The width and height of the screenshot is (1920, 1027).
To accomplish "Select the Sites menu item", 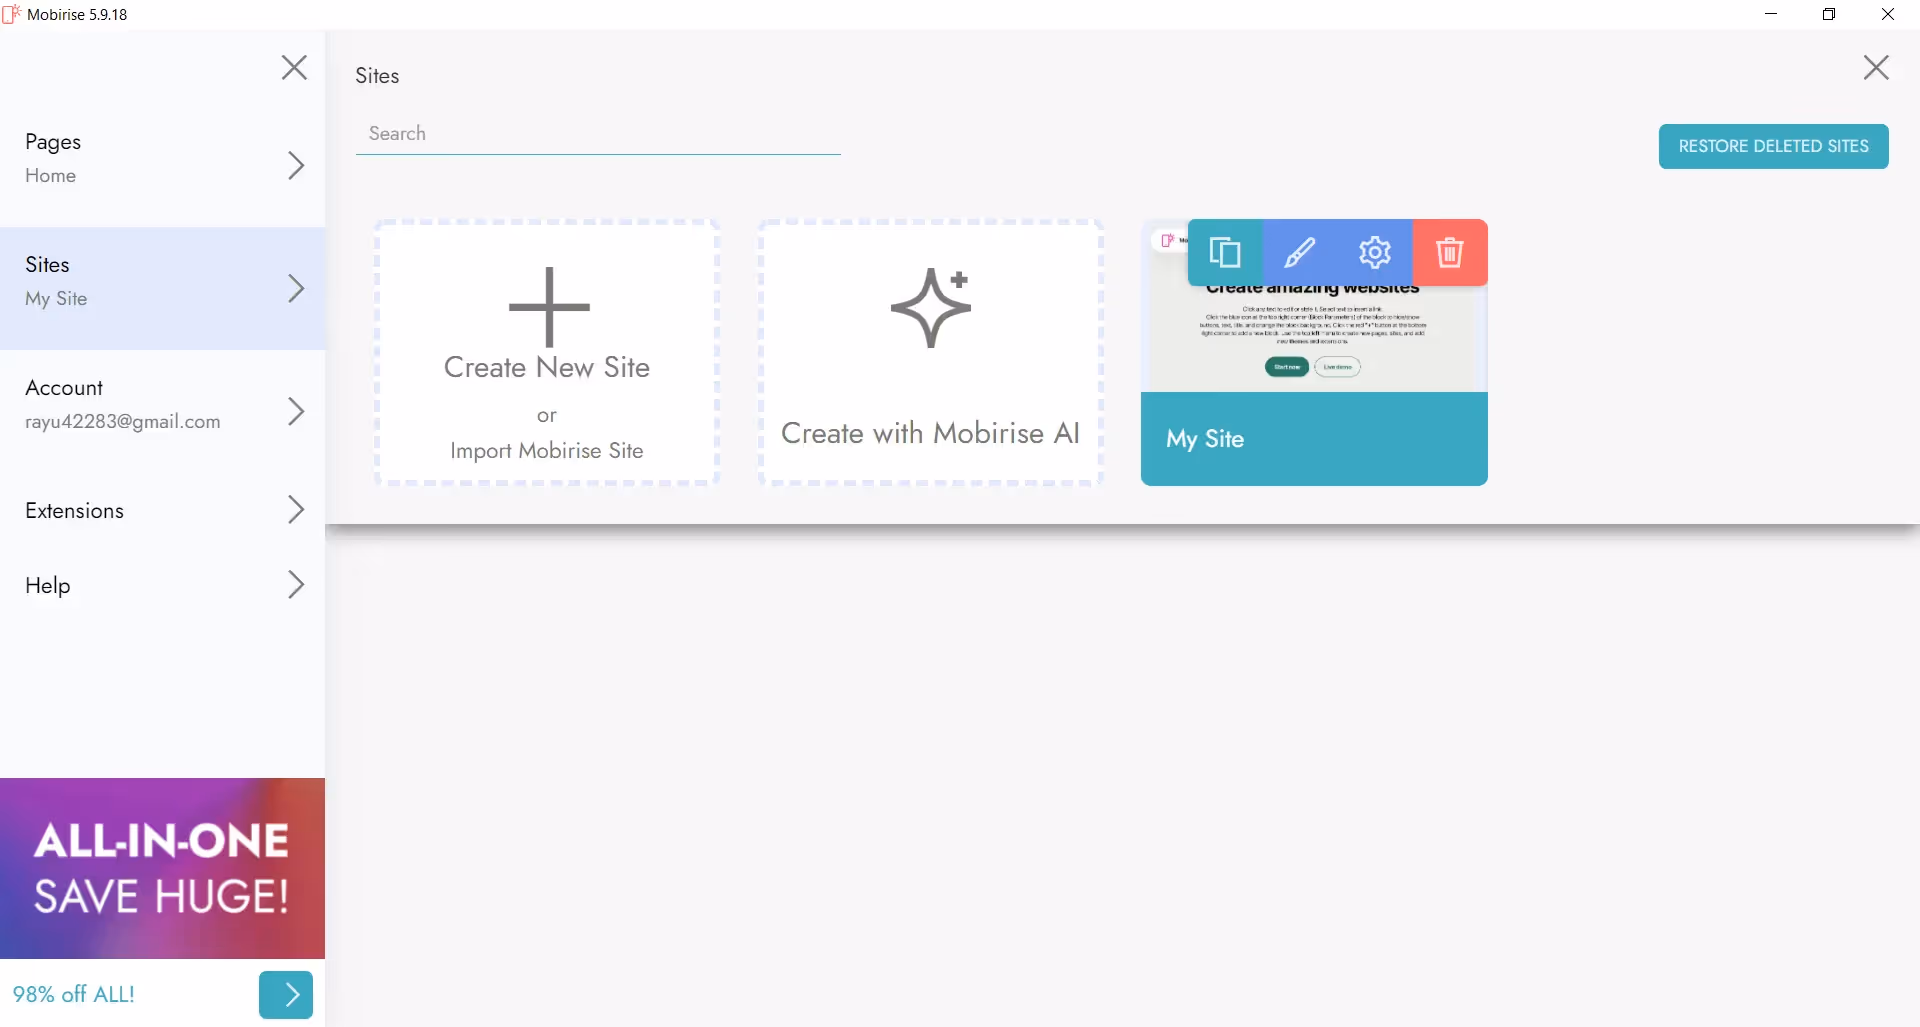I will click(162, 288).
